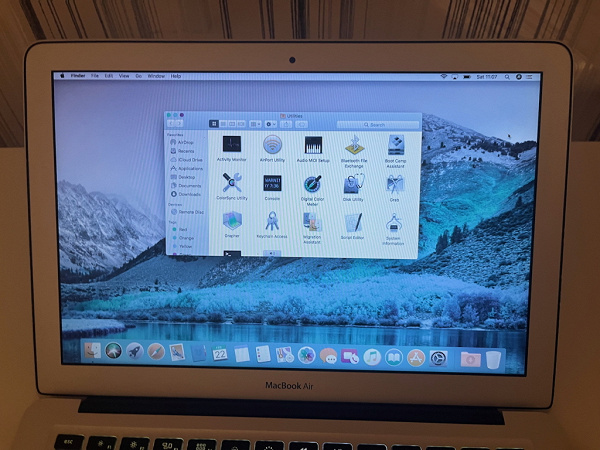The image size is (600, 450).
Task: Open Messages in the Dock
Action: tap(328, 356)
